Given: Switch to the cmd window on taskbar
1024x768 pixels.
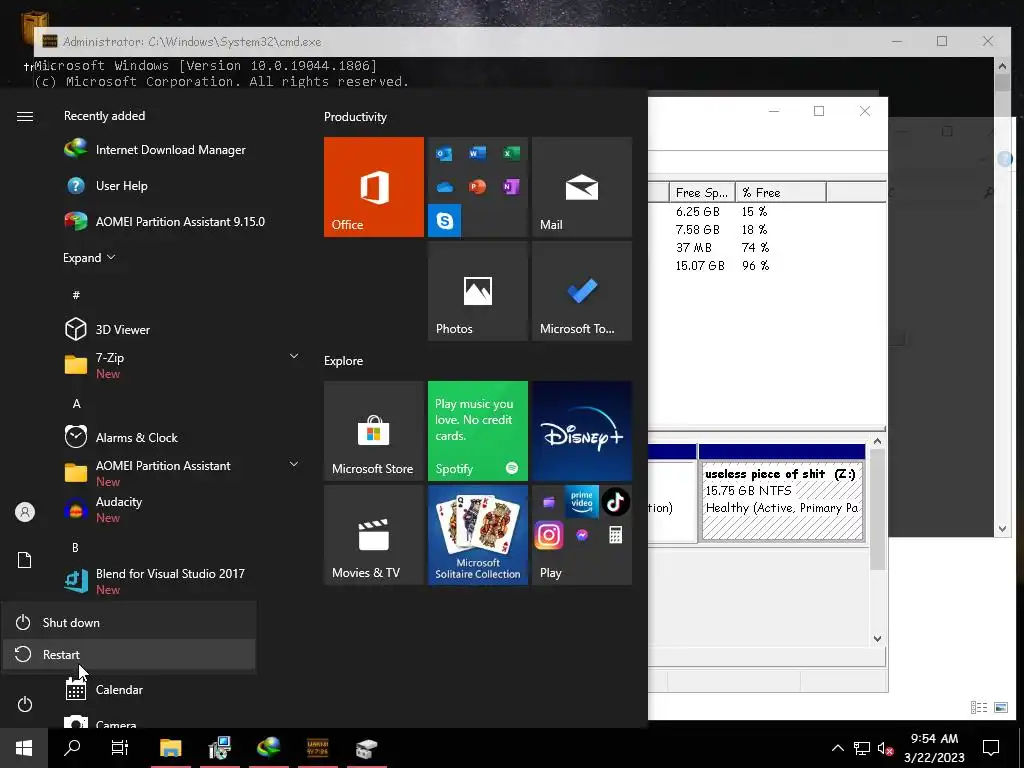Looking at the screenshot, I should point(317,748).
